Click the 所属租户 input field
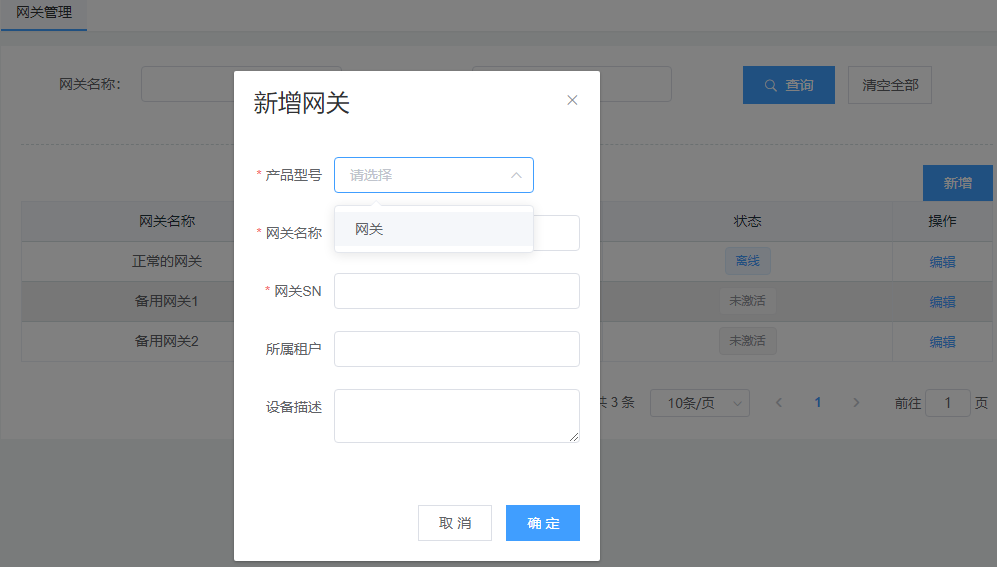 [456, 349]
